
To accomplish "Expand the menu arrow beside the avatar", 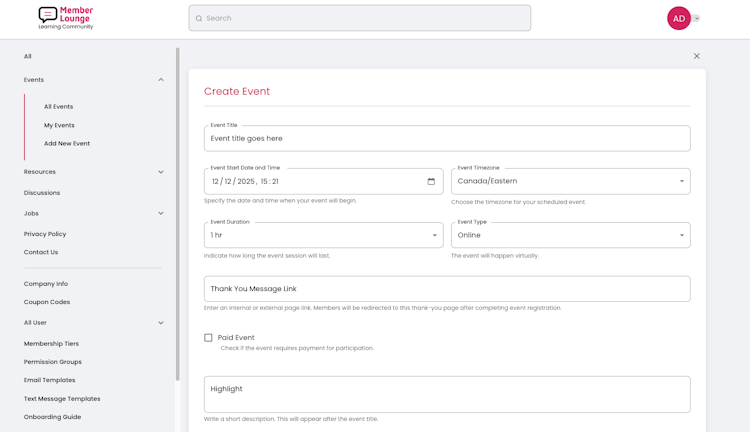I will pyautogui.click(x=697, y=18).
